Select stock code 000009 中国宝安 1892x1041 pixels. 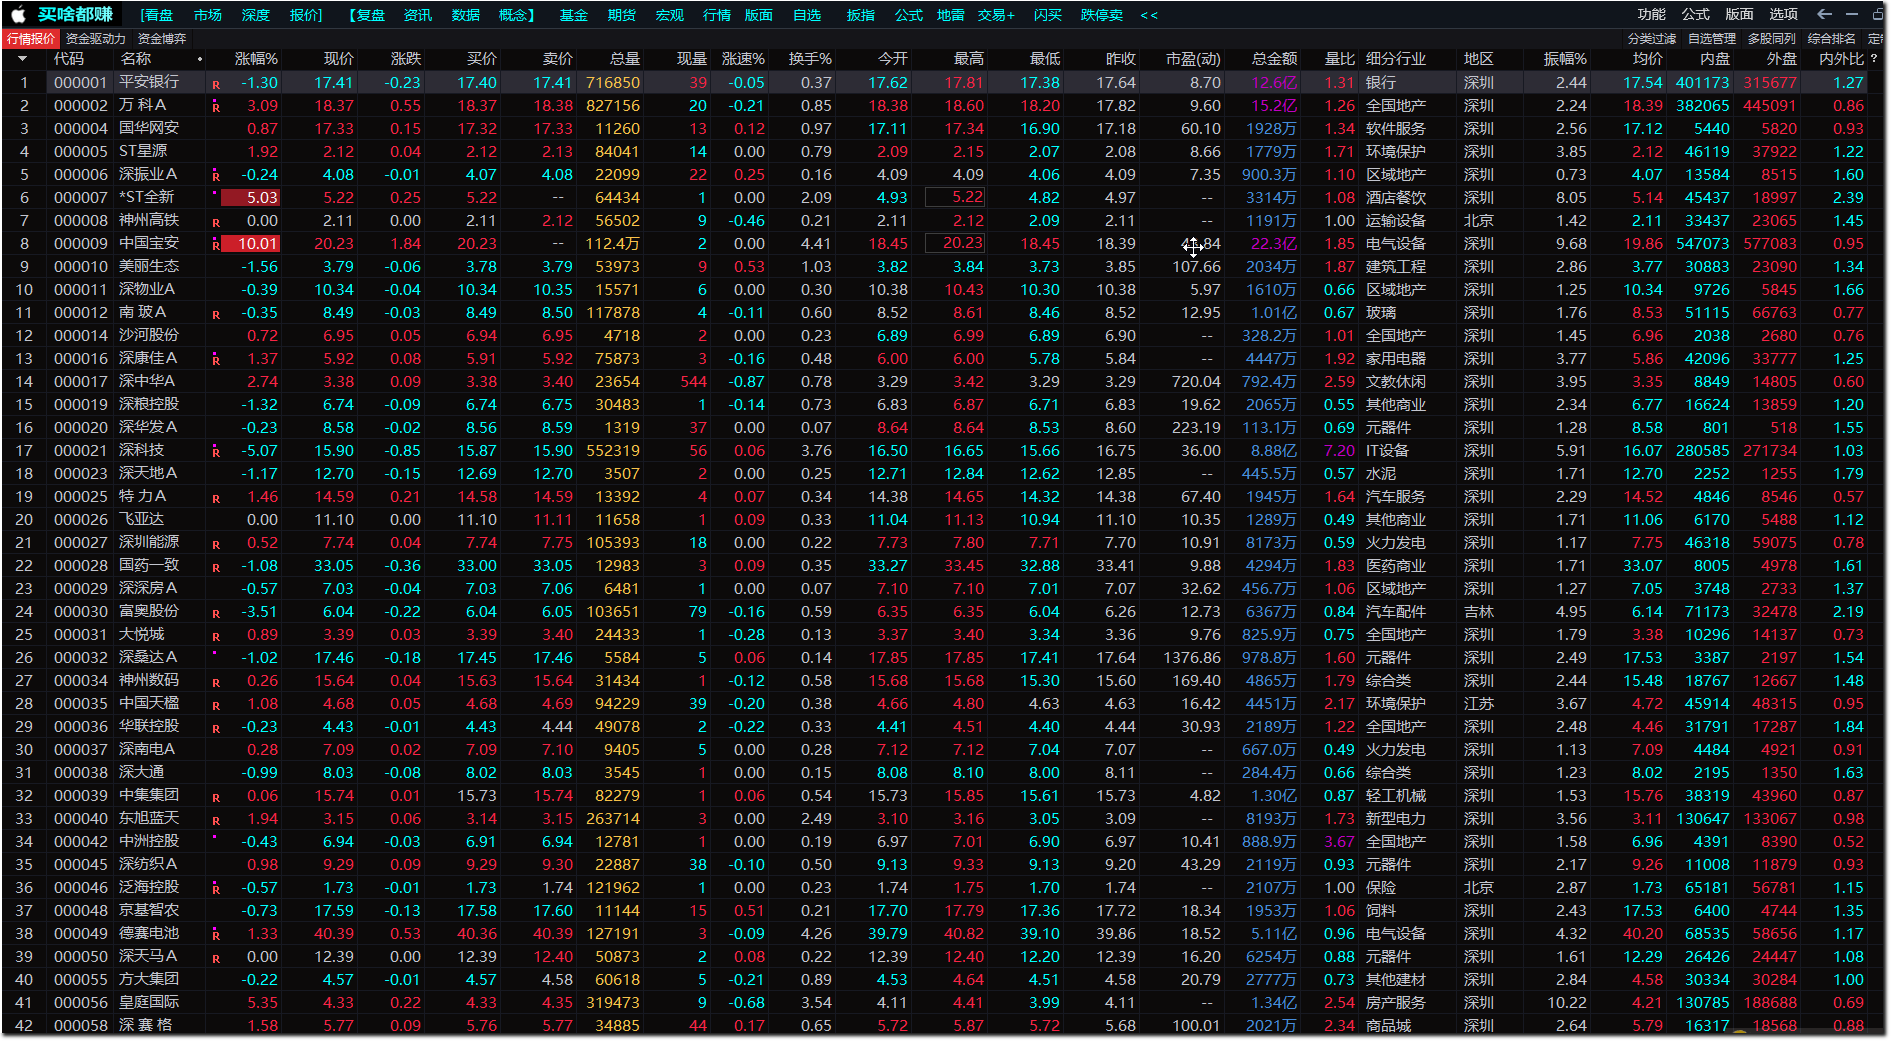(81, 243)
